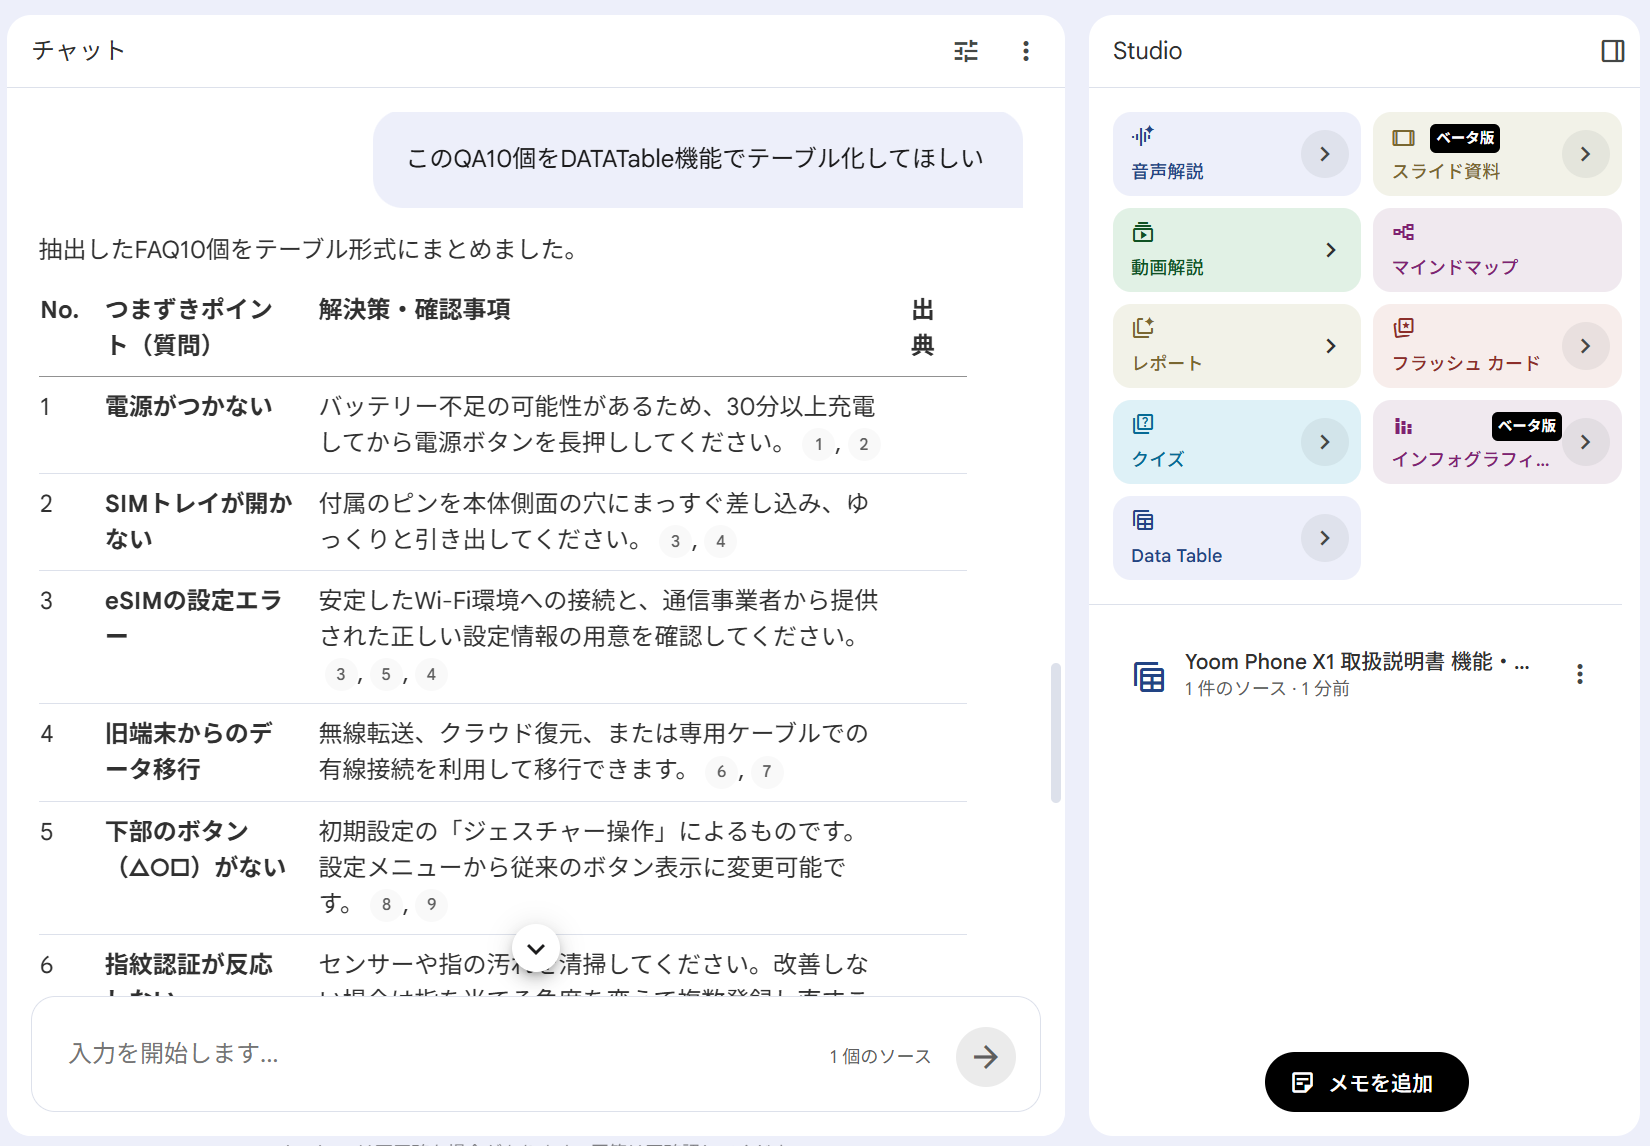The image size is (1650, 1146).
Task: Expand クイズ options chevron
Action: 1325,442
